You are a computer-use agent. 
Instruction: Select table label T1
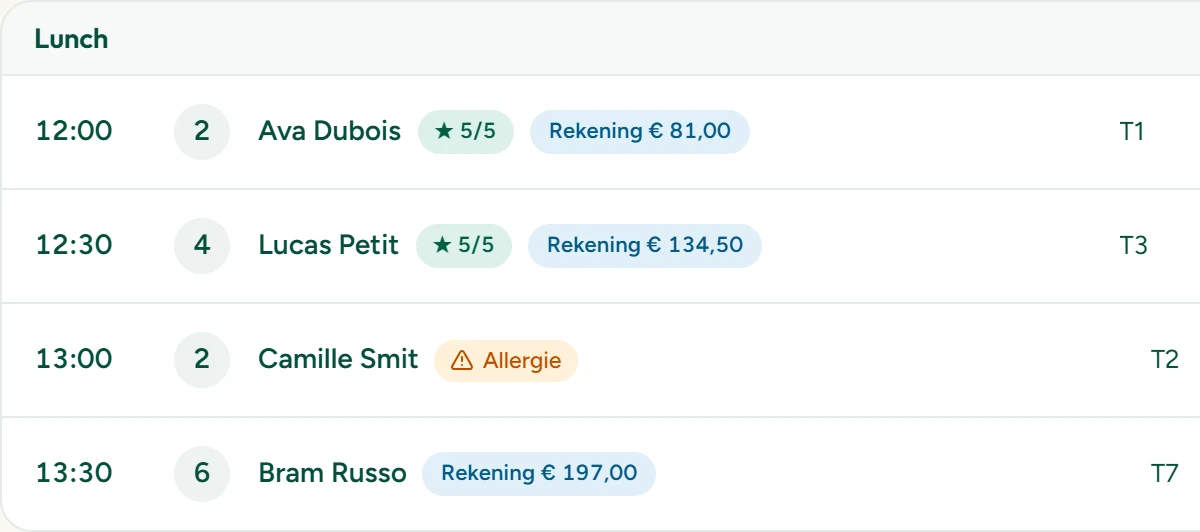[x=1132, y=132]
